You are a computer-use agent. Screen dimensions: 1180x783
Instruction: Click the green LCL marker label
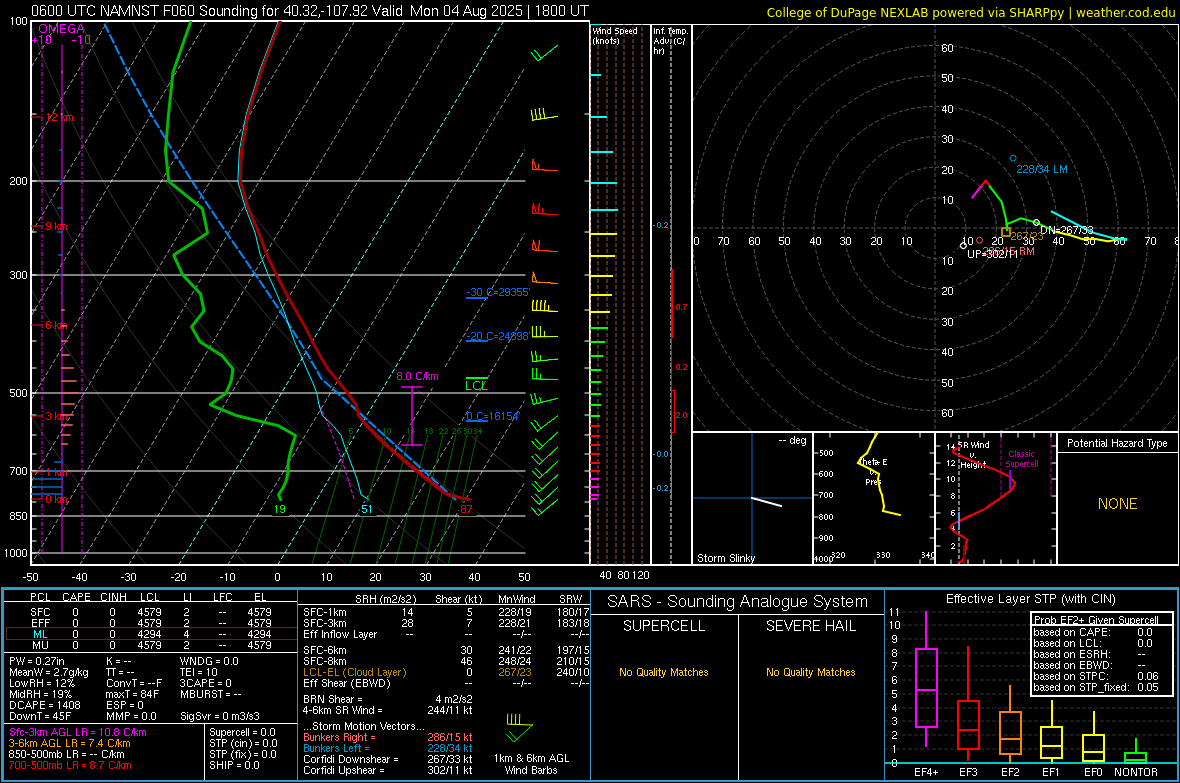click(x=476, y=385)
